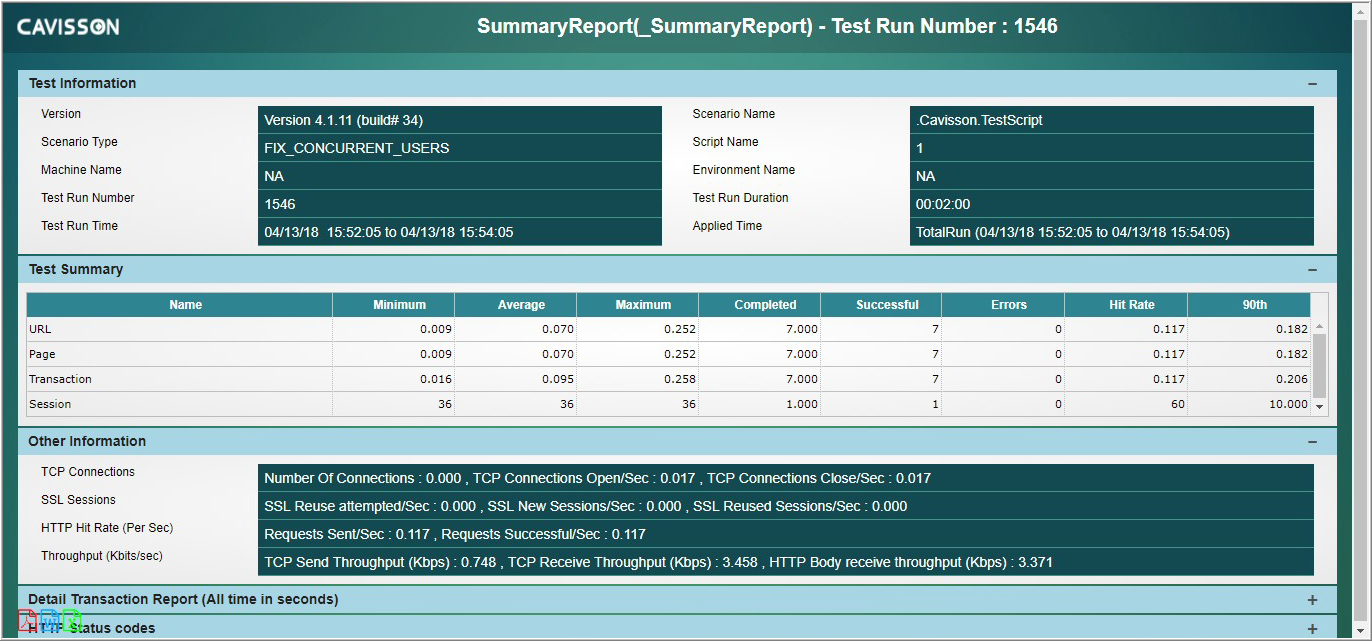1372x641 pixels.
Task: Select the Session row in summary table
Action: coord(50,405)
